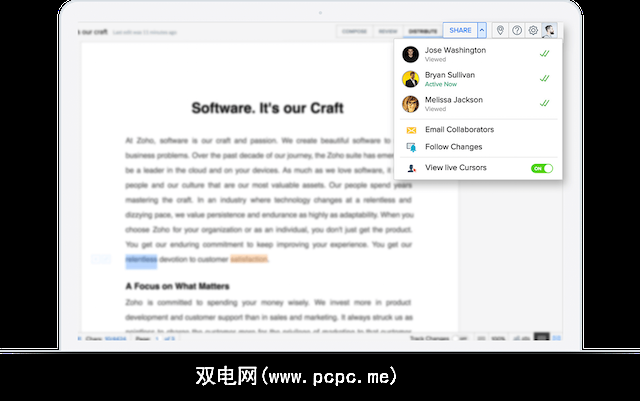Open the settings gear icon
Image resolution: width=640 pixels, height=401 pixels.
point(533,30)
